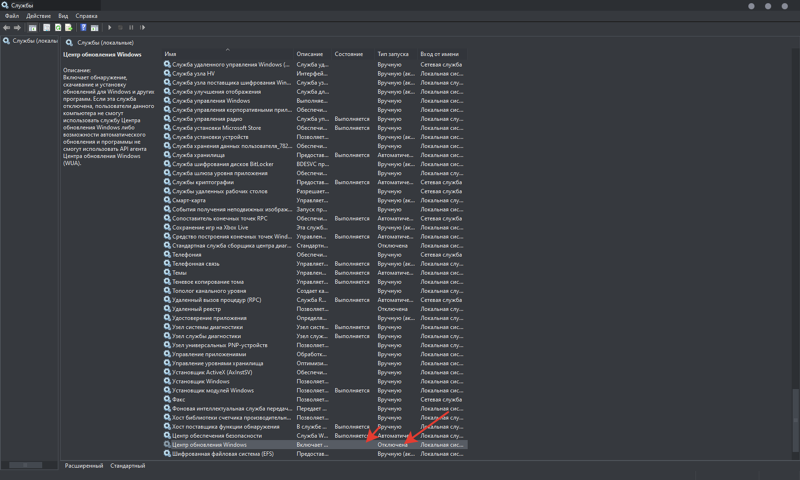This screenshot has width=800, height=480.
Task: Select Установщик ActiveX (AxInstSV) row
Action: click(315, 372)
